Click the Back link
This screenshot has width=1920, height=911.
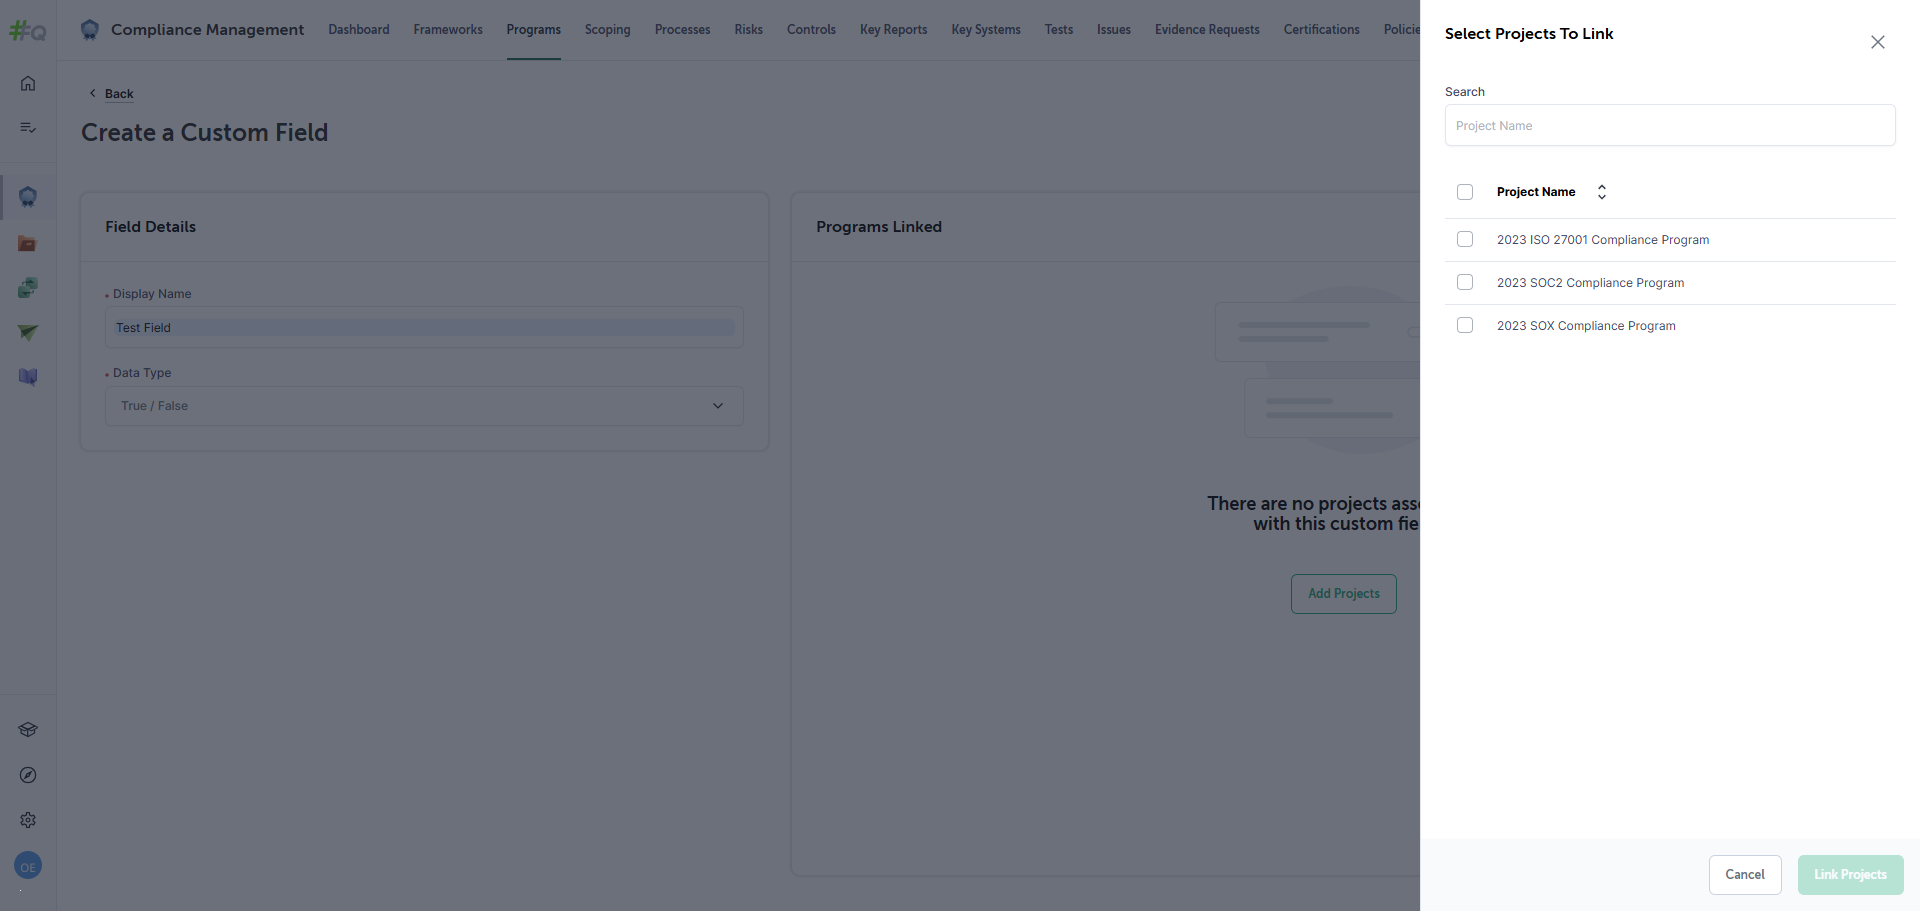tap(119, 94)
